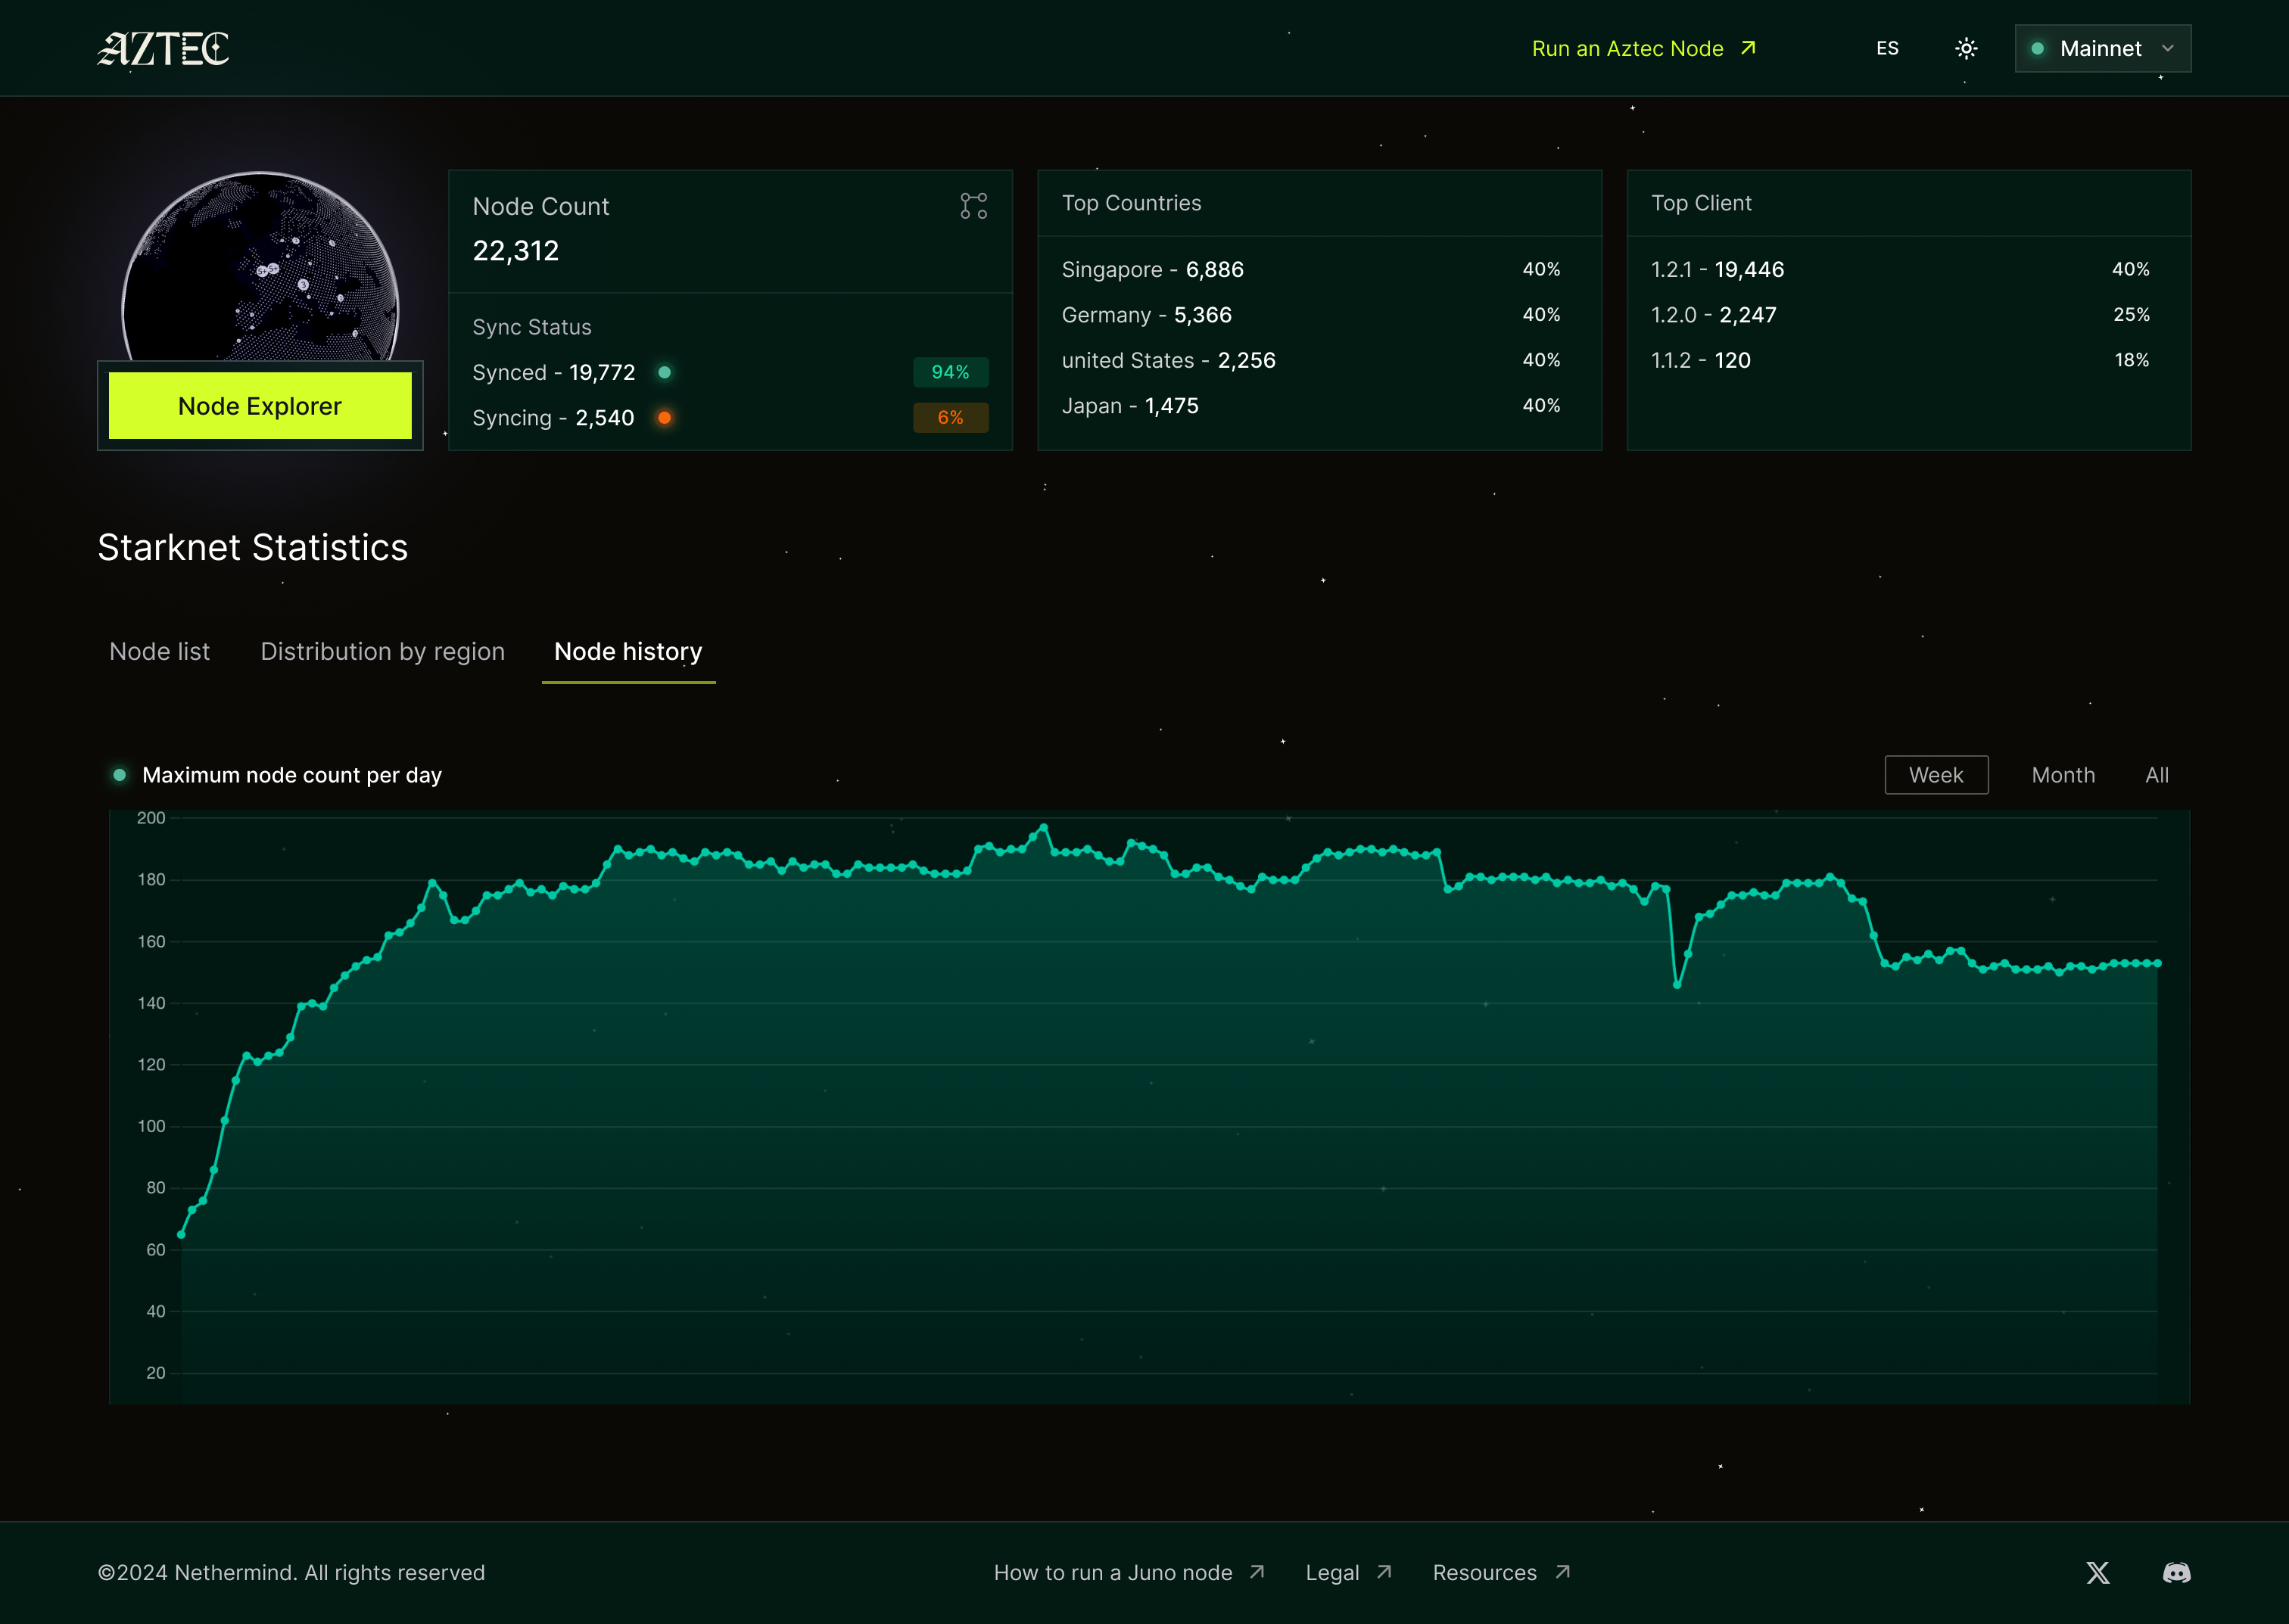This screenshot has width=2289, height=1624.
Task: Click the 200 y-axis label
Action: (151, 817)
